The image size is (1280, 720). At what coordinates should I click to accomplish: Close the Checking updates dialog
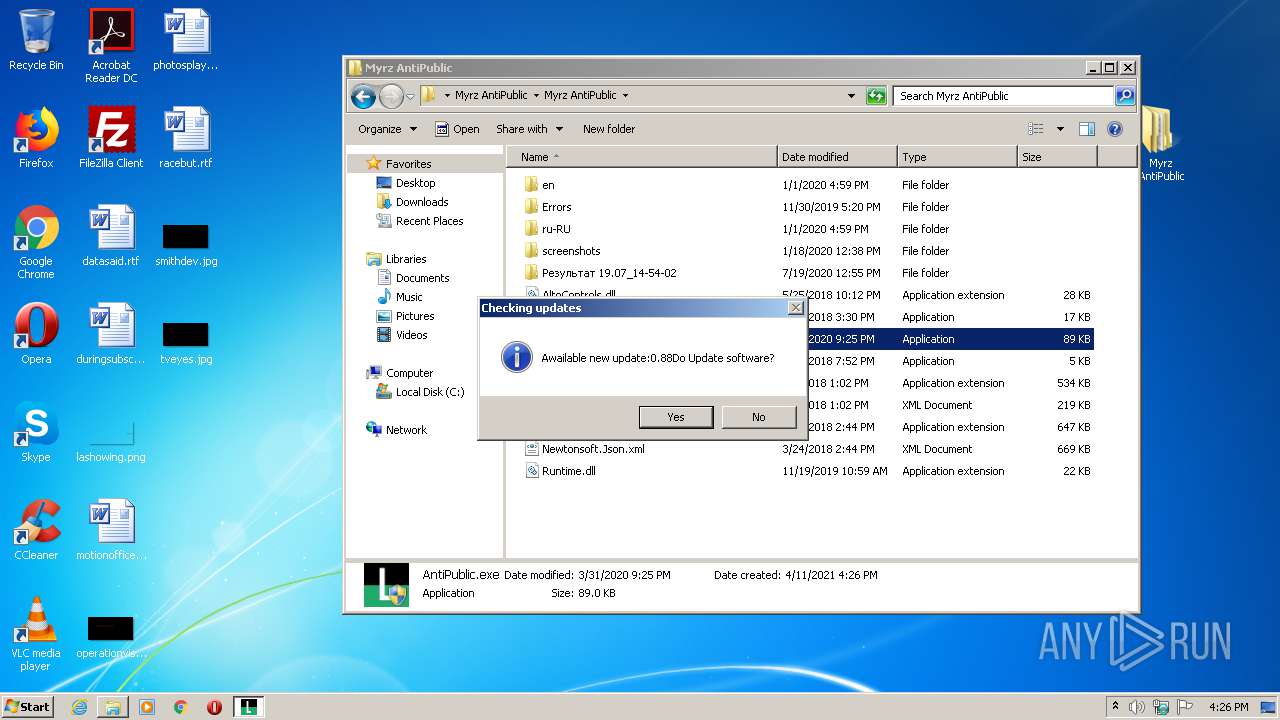795,308
